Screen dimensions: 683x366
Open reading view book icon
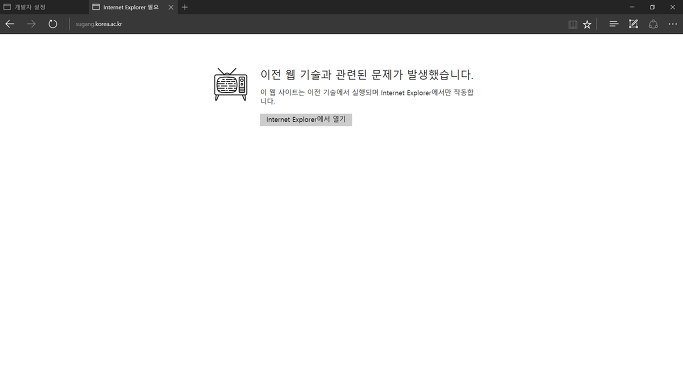(573, 24)
